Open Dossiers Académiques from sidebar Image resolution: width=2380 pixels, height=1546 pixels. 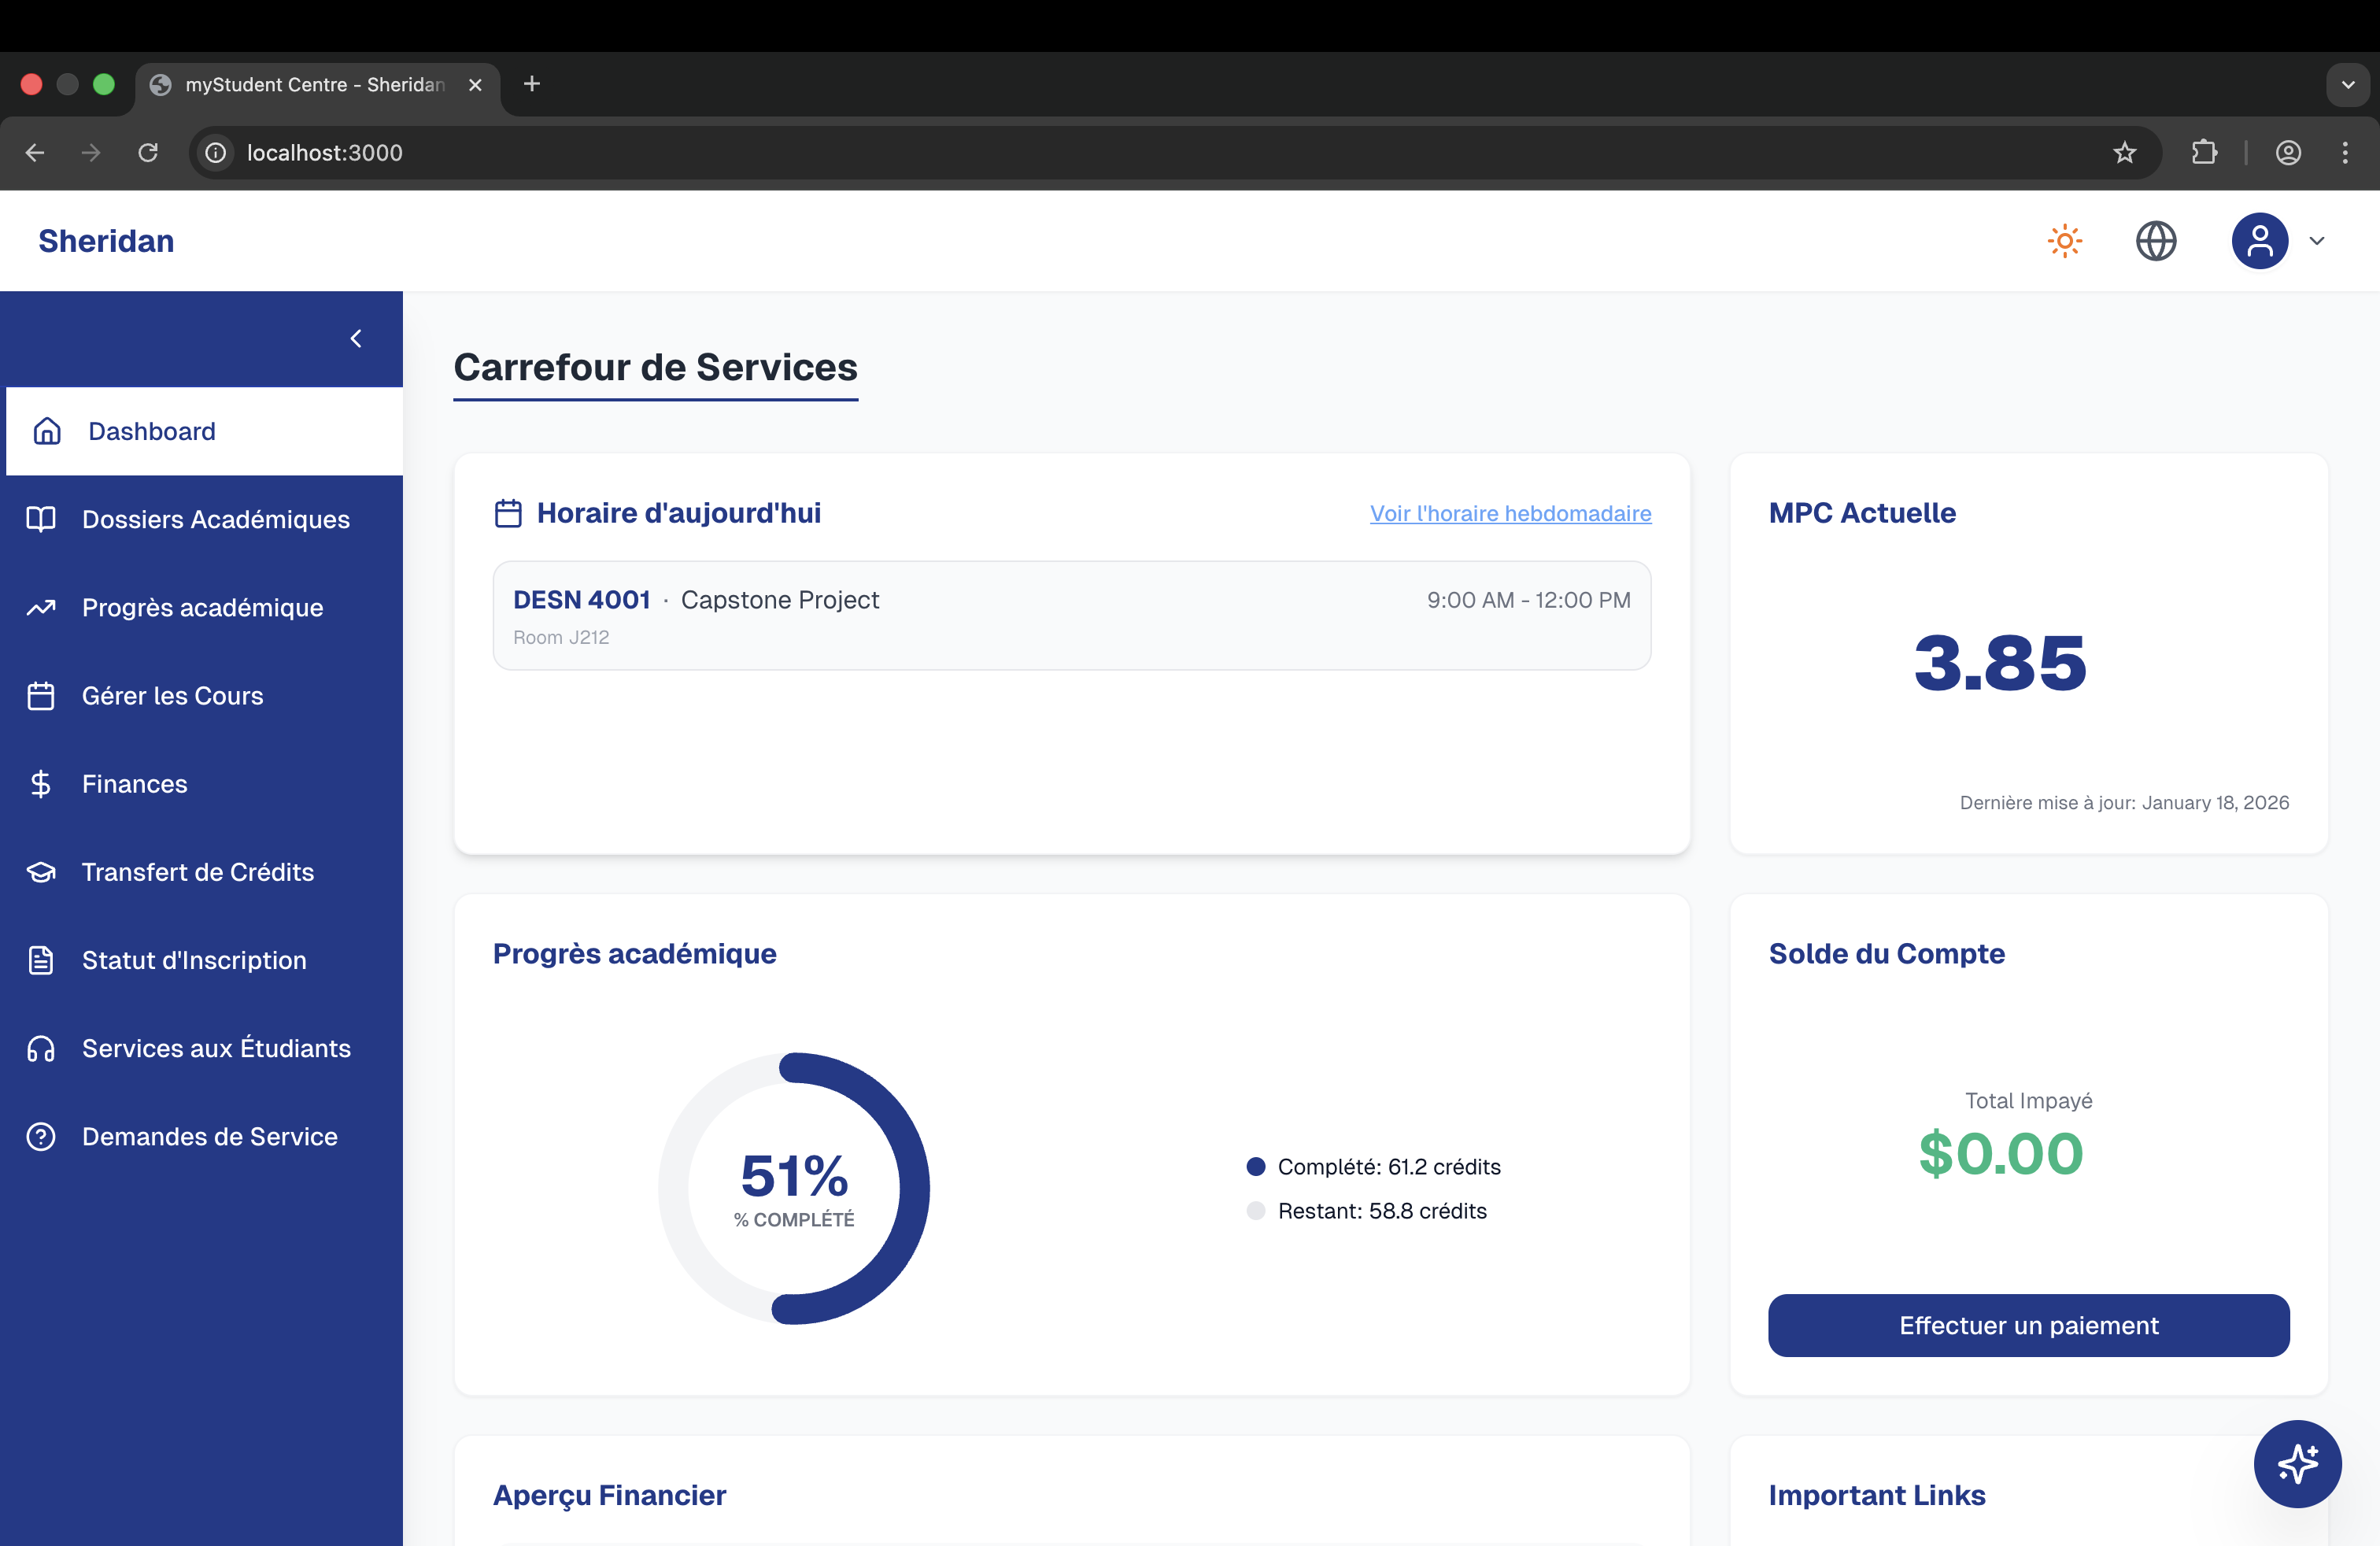tap(215, 519)
